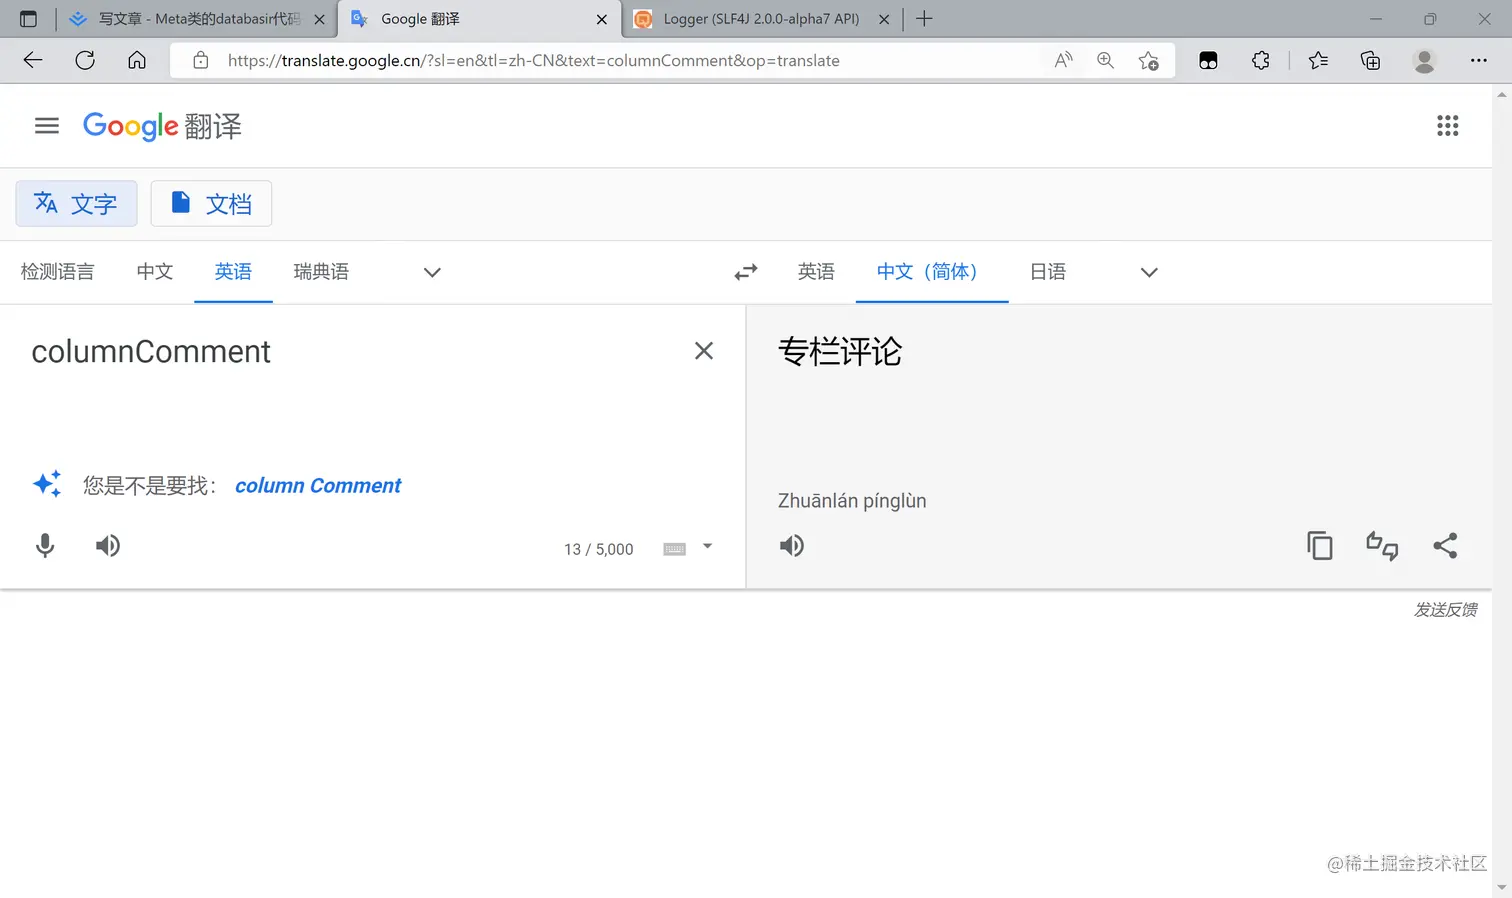This screenshot has width=1512, height=898.
Task: Go back with the browser back arrow
Action: pos(33,61)
